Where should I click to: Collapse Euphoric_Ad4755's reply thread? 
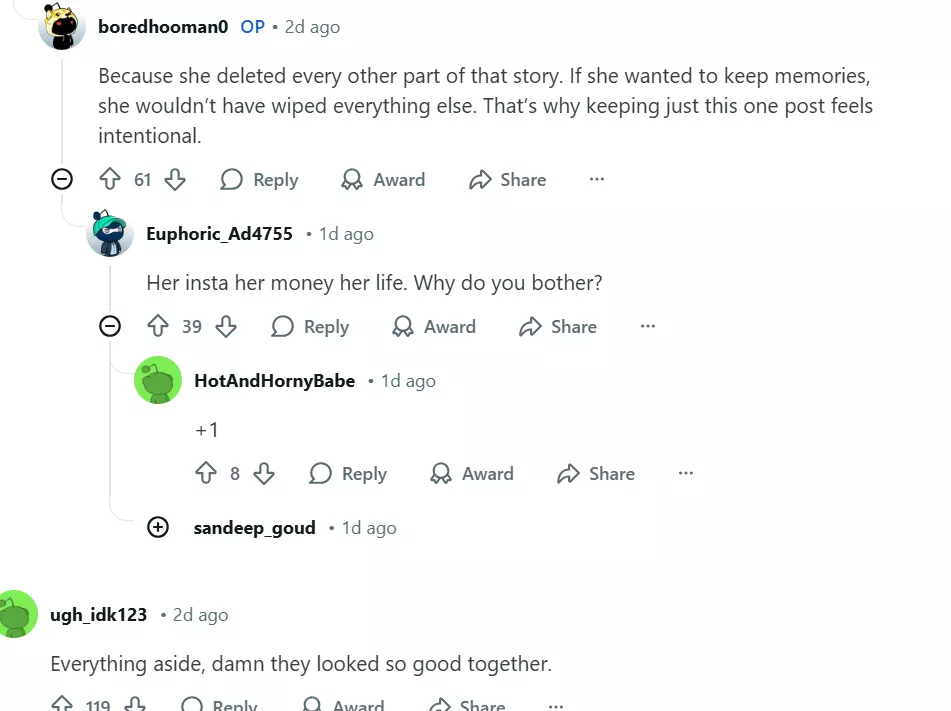click(x=110, y=327)
